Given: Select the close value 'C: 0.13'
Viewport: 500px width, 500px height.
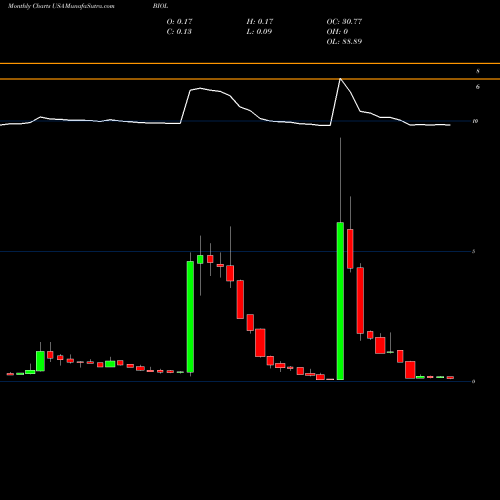Looking at the screenshot, I should [179, 31].
